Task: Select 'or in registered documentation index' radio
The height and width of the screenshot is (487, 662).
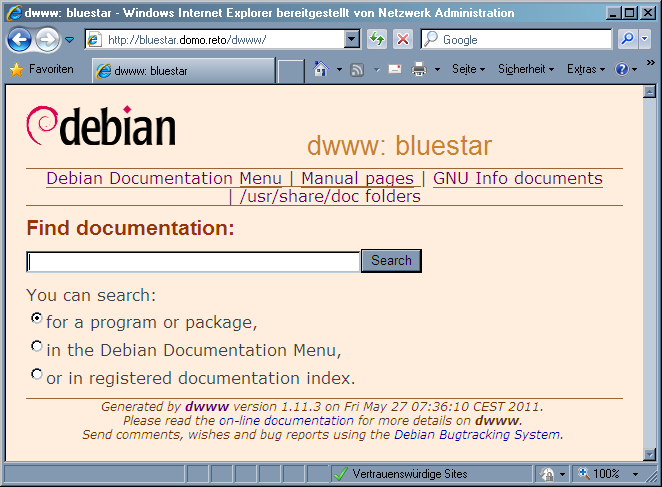Action: 37,374
